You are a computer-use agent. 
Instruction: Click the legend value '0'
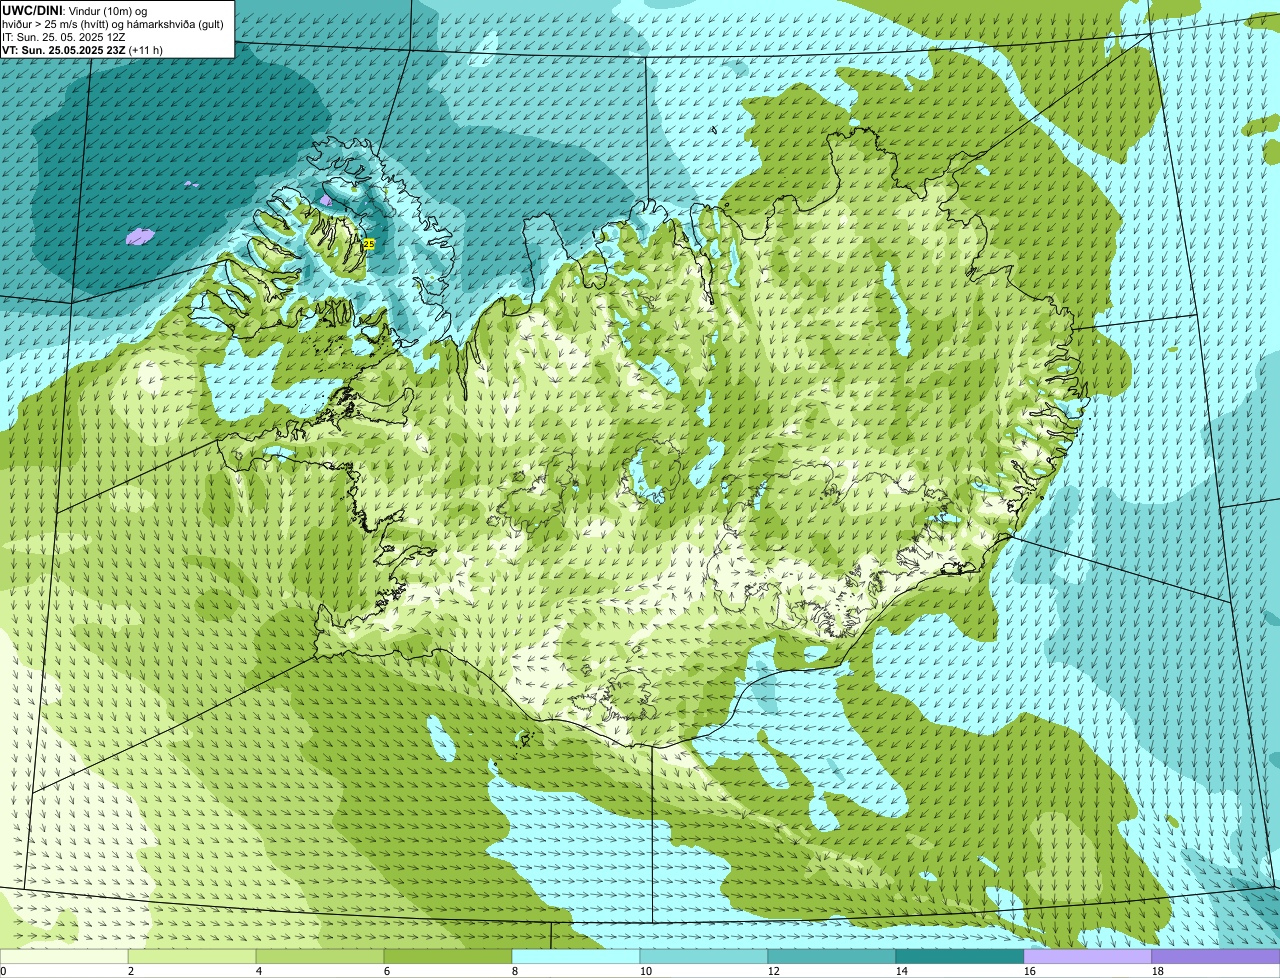tap(3, 971)
